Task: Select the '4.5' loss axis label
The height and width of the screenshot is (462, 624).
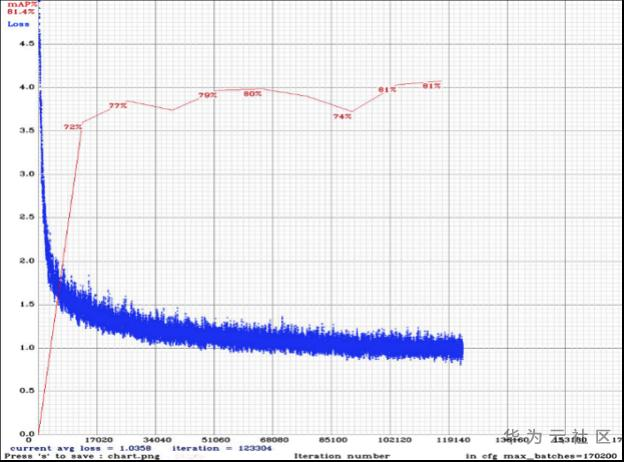Action: coord(27,44)
